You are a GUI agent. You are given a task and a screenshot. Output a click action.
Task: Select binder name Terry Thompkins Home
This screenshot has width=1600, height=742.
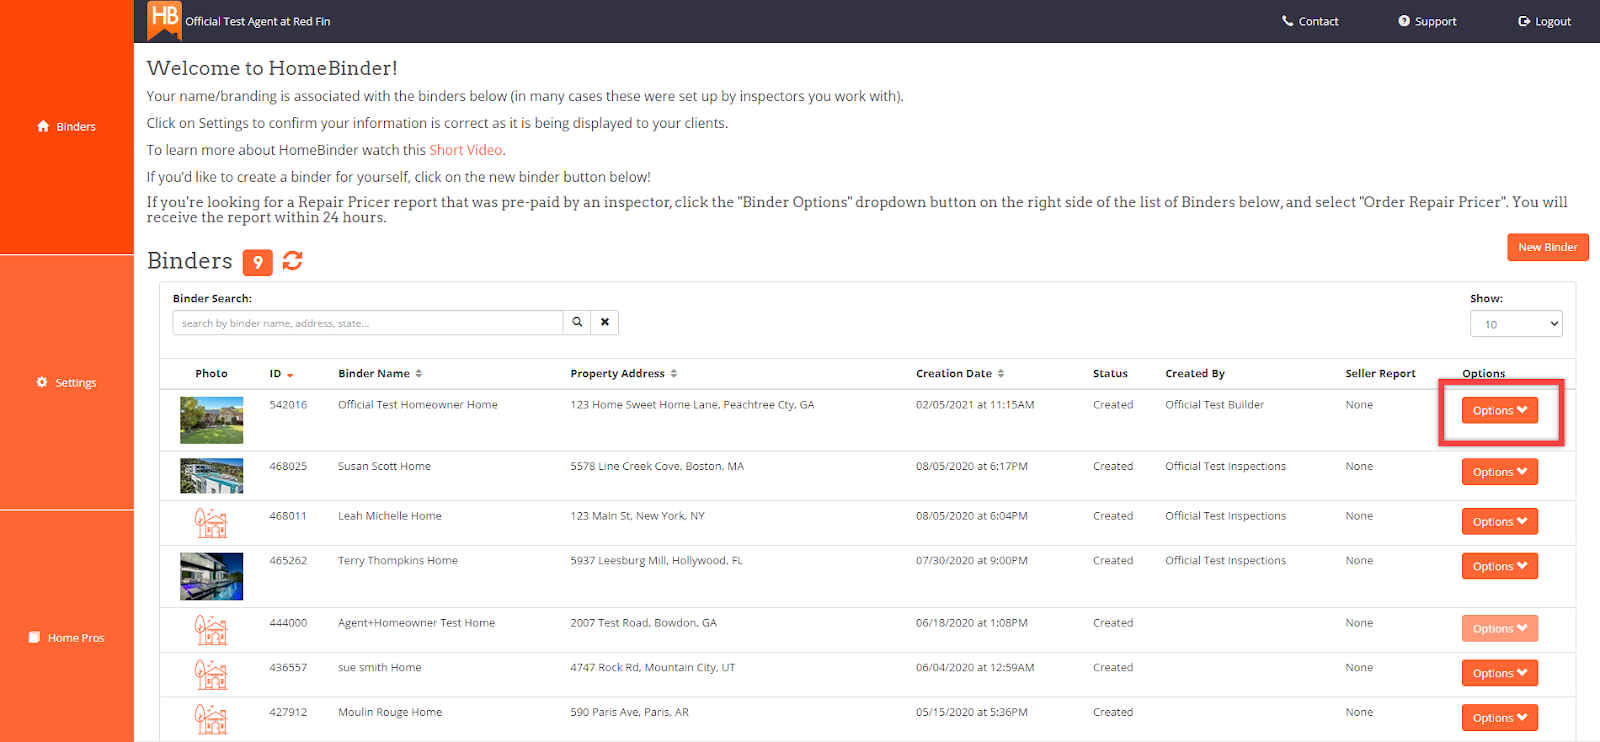(398, 561)
